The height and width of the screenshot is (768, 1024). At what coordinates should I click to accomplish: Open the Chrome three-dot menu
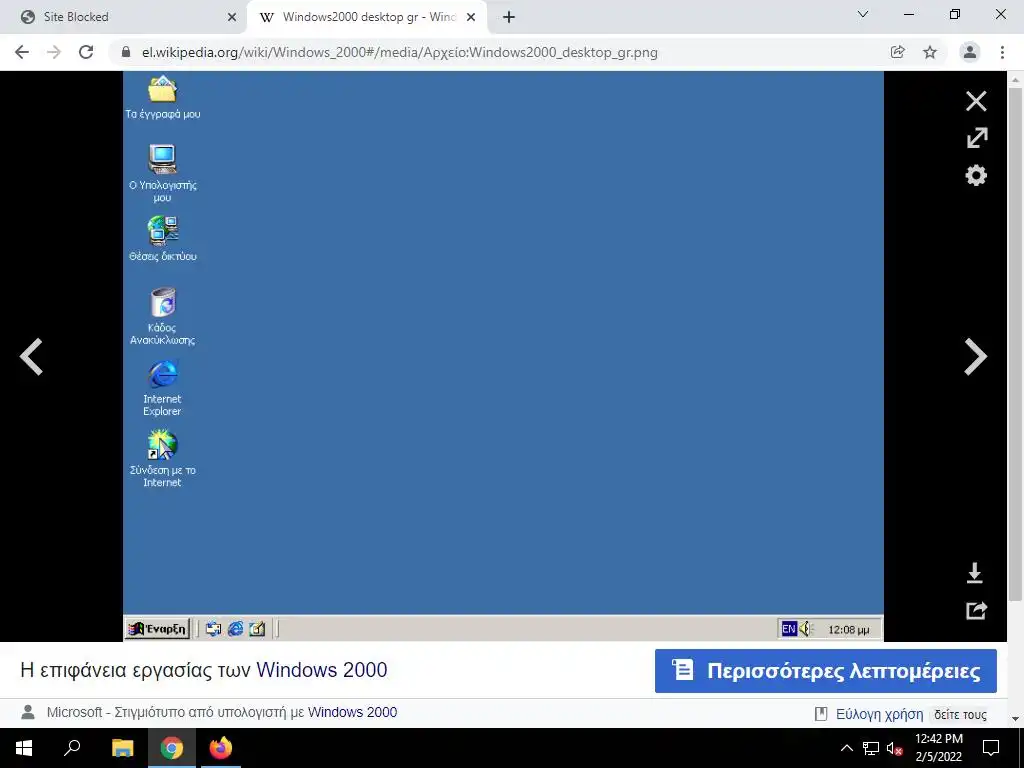1002,52
